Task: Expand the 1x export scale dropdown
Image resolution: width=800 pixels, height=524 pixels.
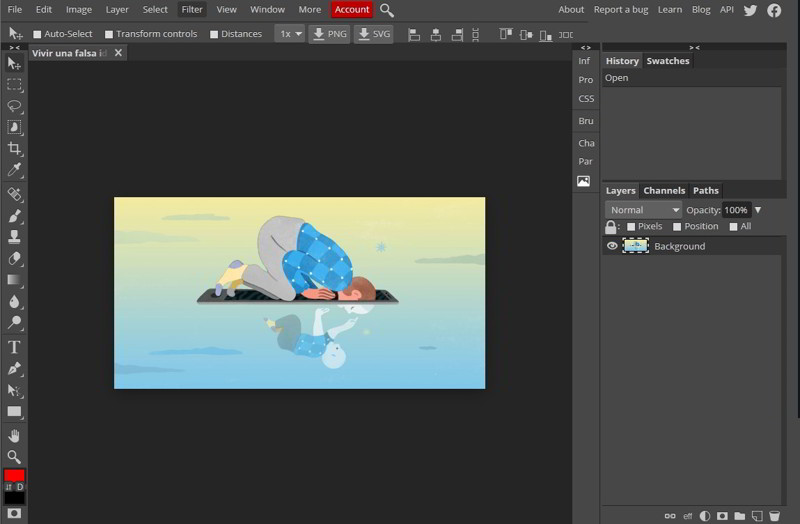Action: [290, 34]
